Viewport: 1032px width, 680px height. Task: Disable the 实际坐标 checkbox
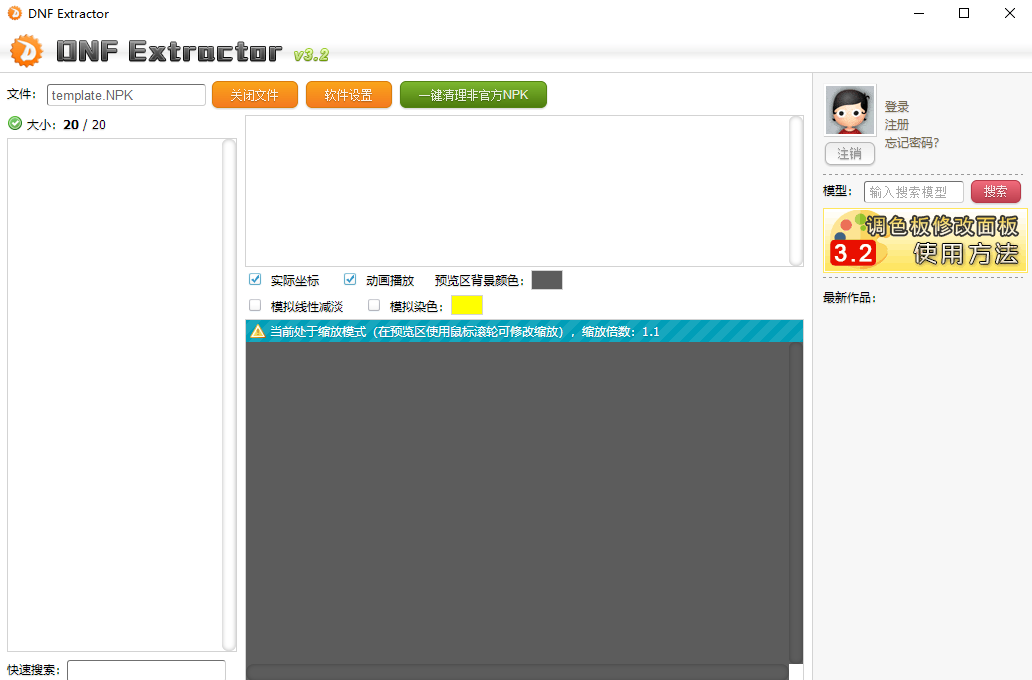pyautogui.click(x=254, y=279)
